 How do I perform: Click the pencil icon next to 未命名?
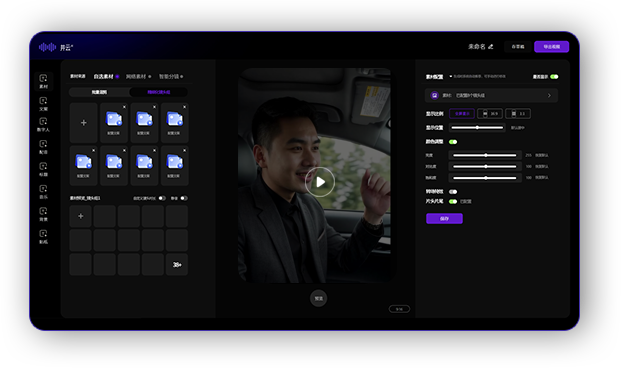click(x=491, y=47)
